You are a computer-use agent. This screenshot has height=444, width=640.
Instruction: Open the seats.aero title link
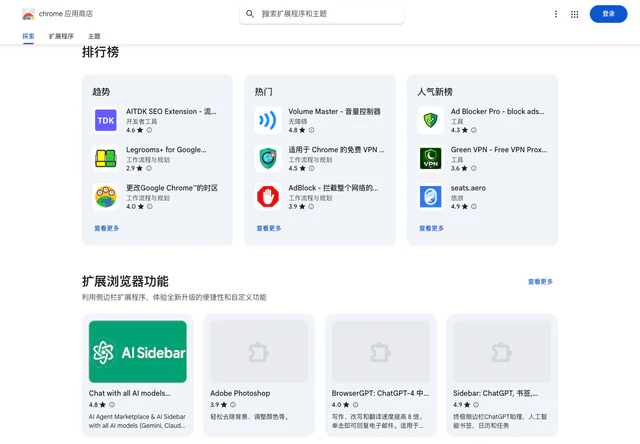click(x=468, y=188)
